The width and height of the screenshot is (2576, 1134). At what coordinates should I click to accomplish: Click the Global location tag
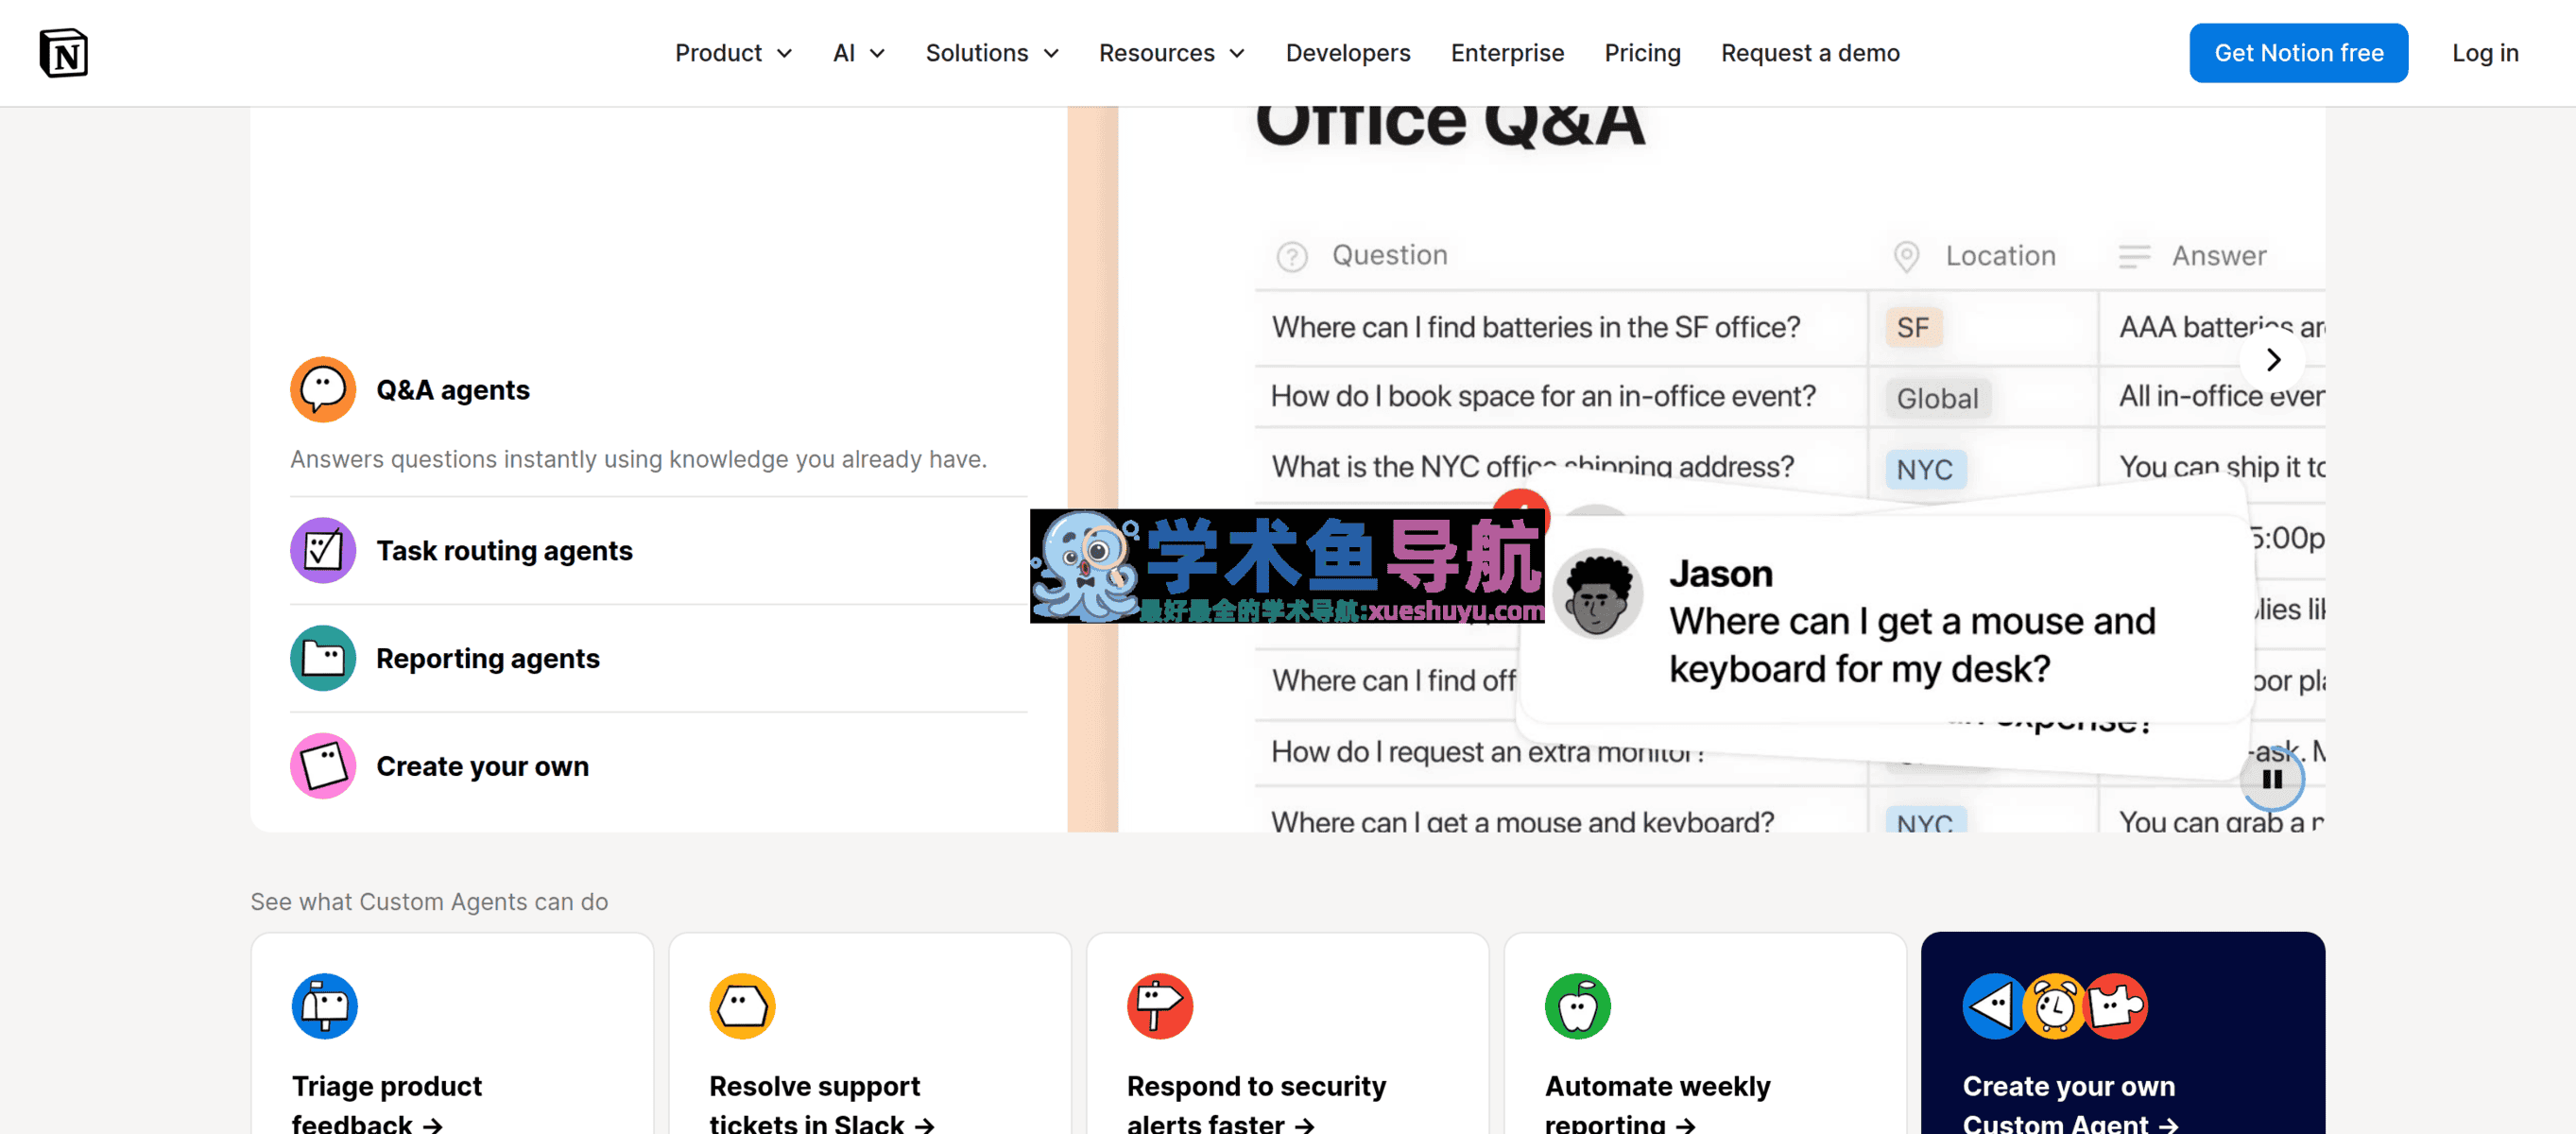[1937, 398]
